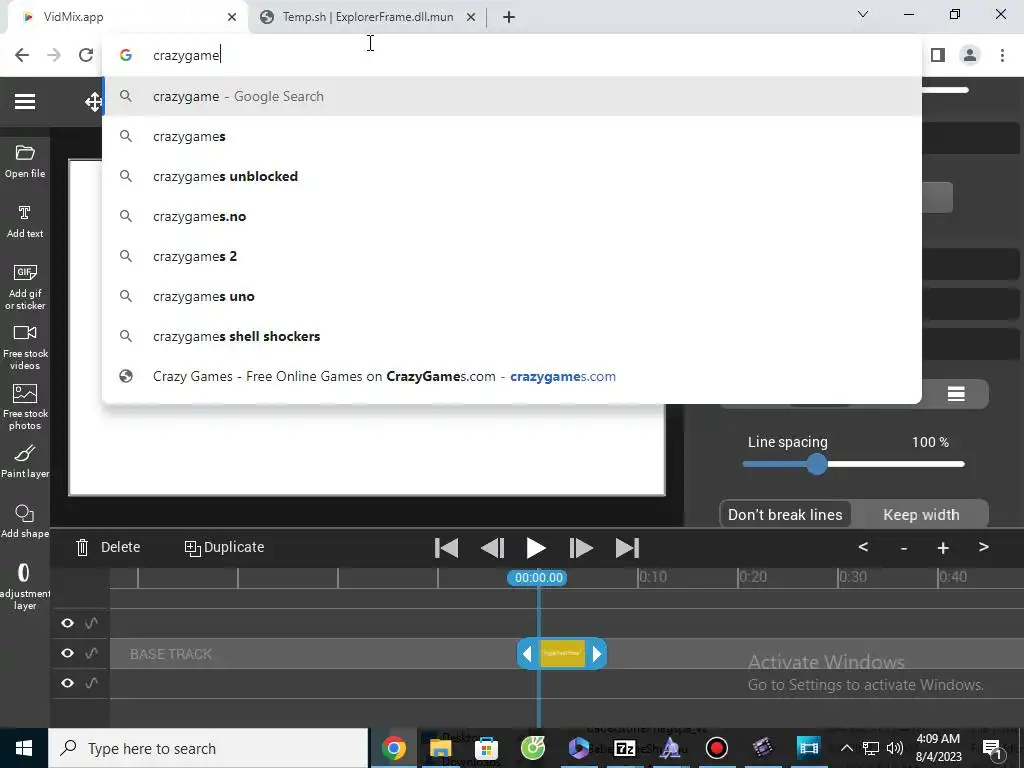Open the tab search dropdown chevron
Image resolution: width=1024 pixels, height=768 pixels.
[863, 14]
